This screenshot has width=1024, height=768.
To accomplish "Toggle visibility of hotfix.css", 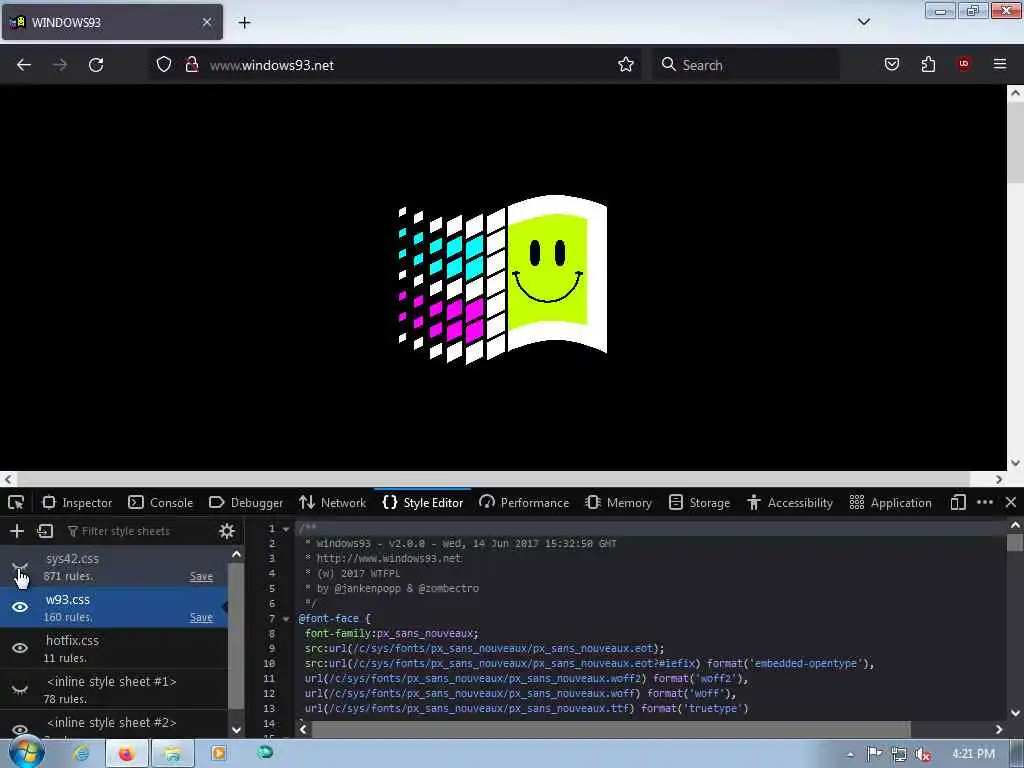I will point(20,648).
